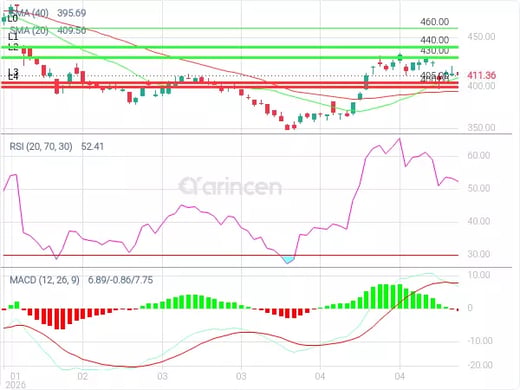Click the 01 2026 date label
The image size is (520, 390).
[x=15, y=381]
